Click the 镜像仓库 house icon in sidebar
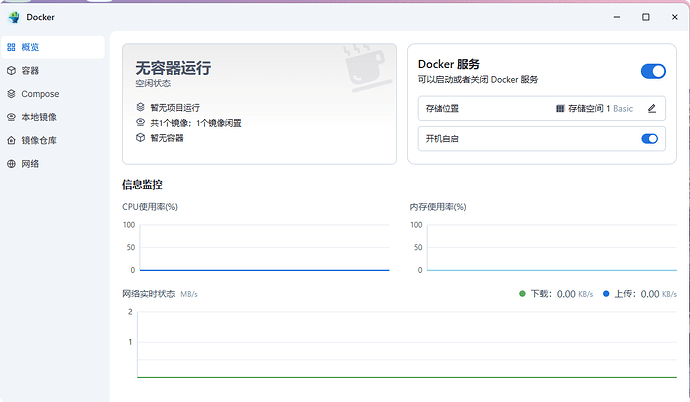Viewport: 690px width, 402px height. [11, 140]
